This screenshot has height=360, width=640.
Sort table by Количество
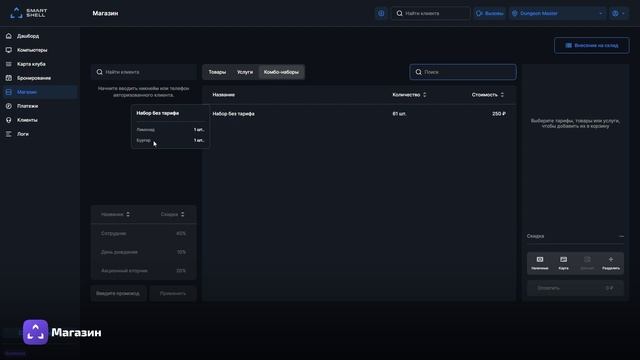tap(409, 95)
